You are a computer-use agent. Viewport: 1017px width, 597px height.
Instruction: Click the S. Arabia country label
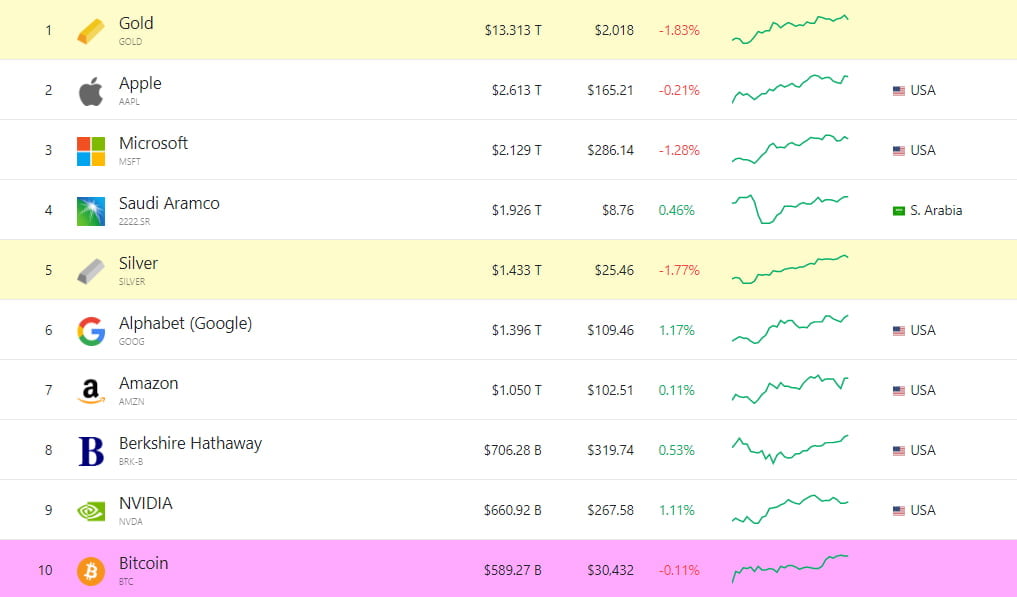tap(936, 210)
